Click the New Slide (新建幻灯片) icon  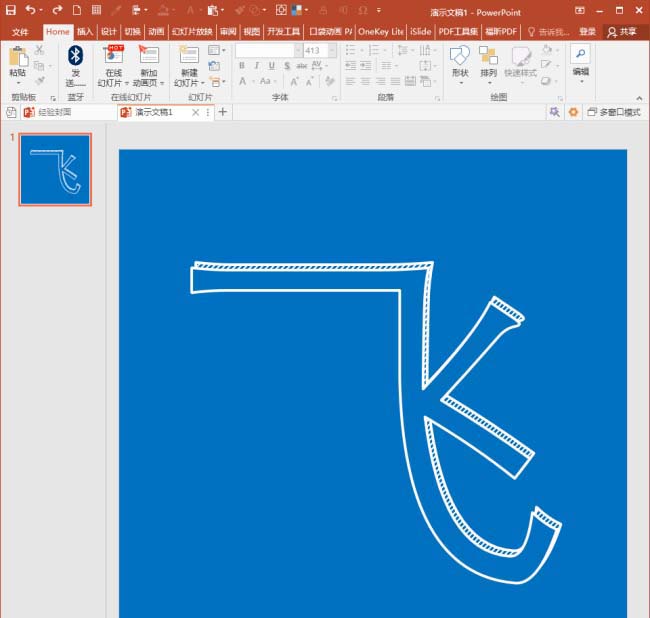pyautogui.click(x=188, y=56)
